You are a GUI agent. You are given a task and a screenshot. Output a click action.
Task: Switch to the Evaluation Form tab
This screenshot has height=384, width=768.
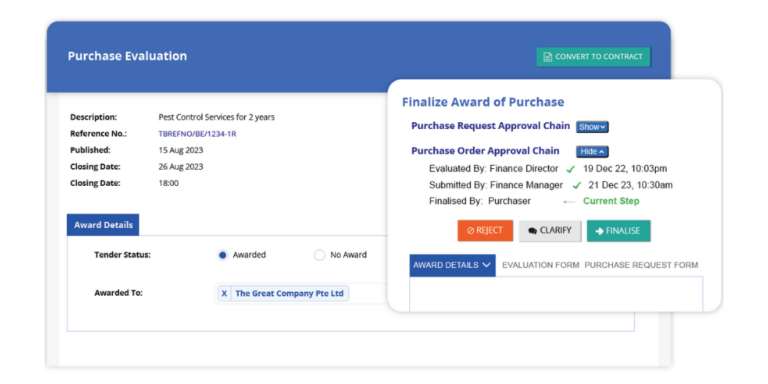pyautogui.click(x=540, y=265)
